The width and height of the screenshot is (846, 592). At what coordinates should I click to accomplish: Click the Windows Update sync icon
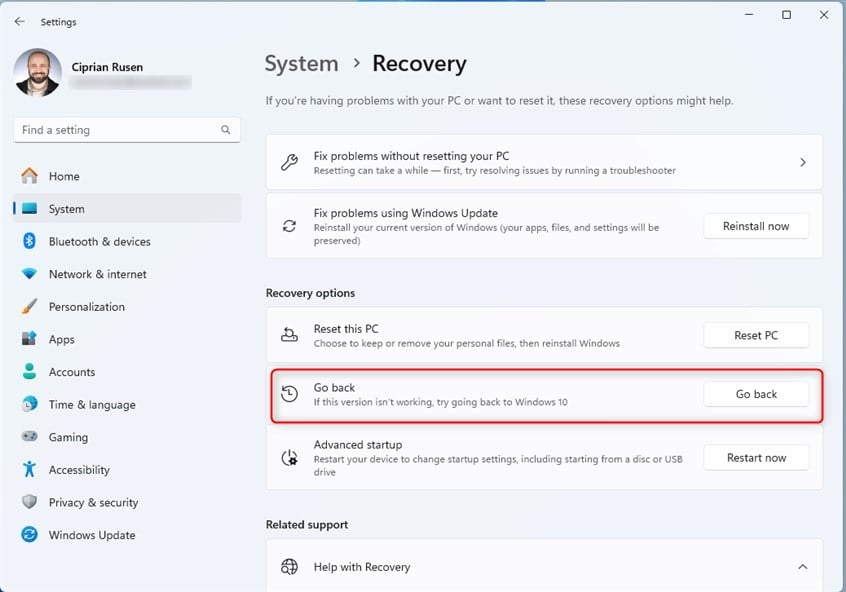click(x=29, y=535)
